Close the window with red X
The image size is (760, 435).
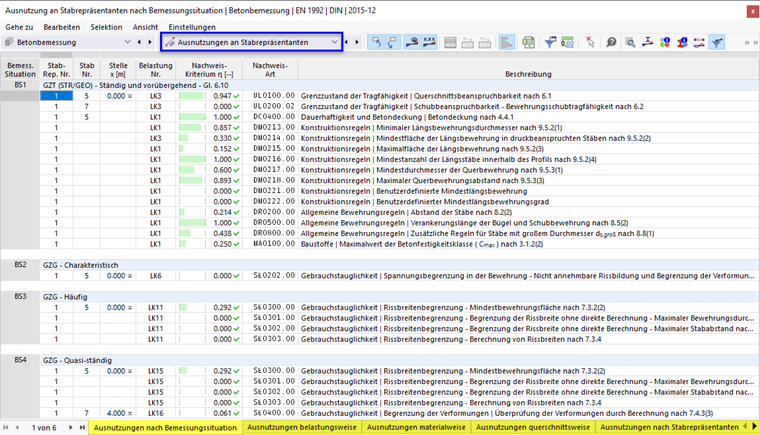pos(752,12)
